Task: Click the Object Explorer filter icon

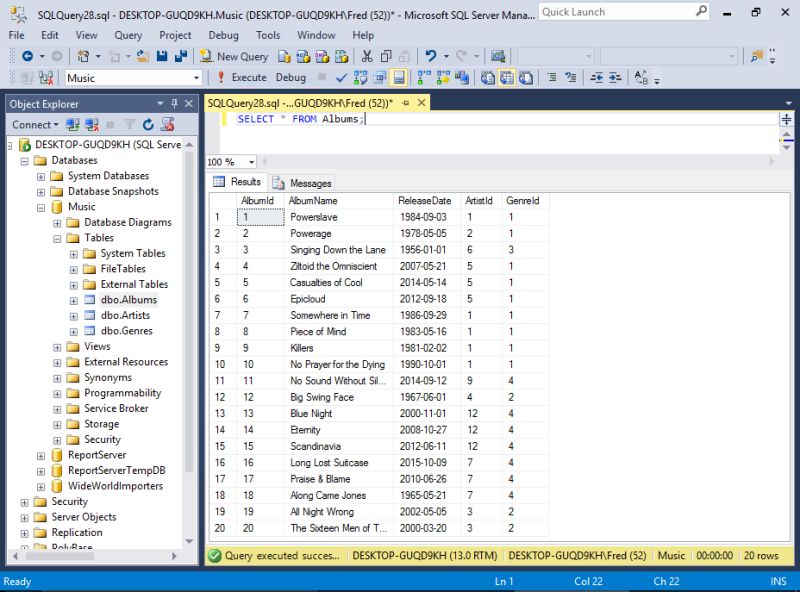Action: (x=129, y=125)
